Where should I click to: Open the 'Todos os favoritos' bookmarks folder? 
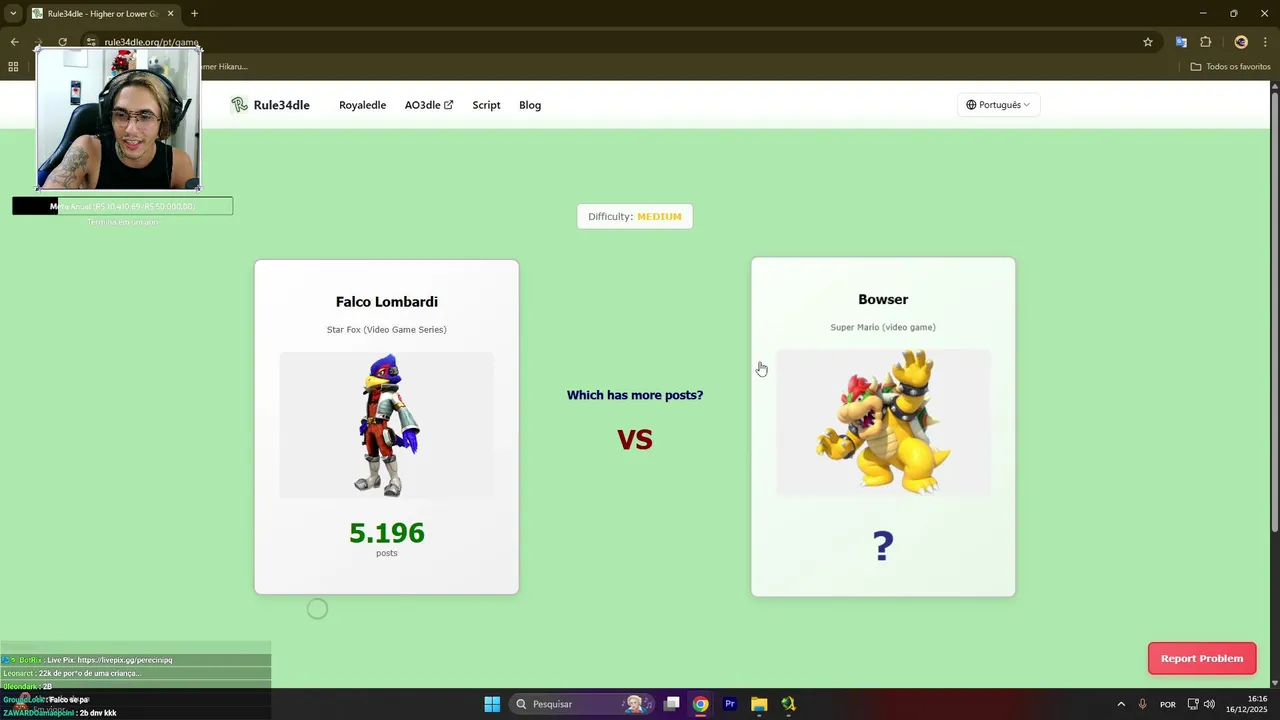coord(1230,67)
